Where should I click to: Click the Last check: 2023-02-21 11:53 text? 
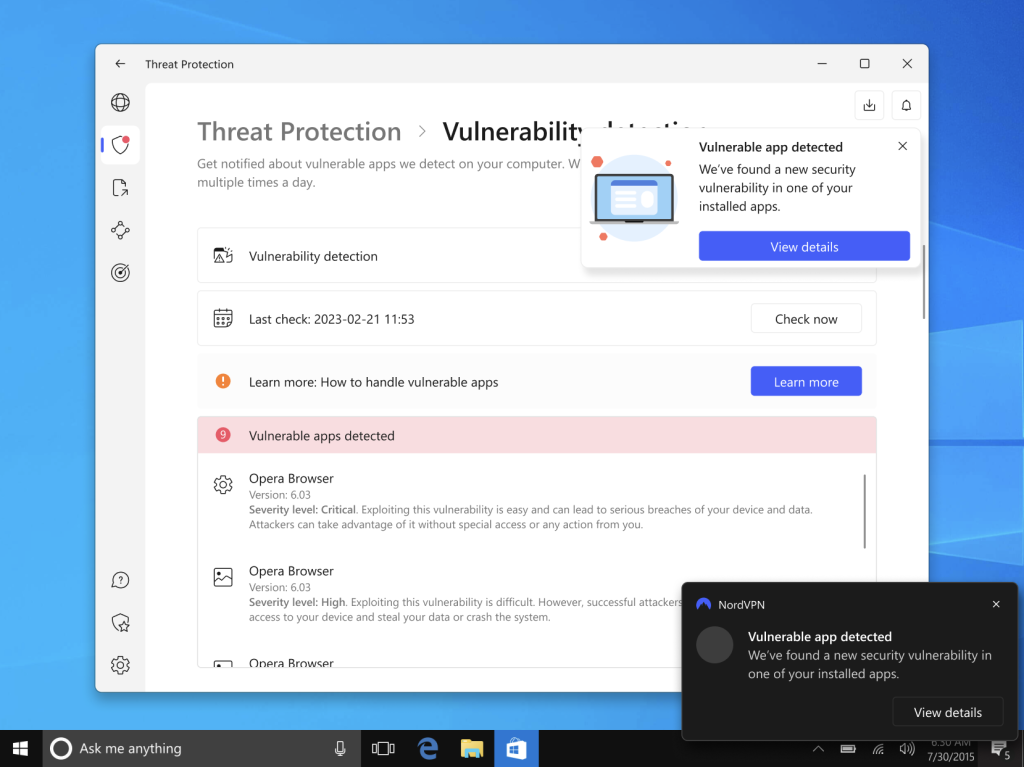point(332,319)
